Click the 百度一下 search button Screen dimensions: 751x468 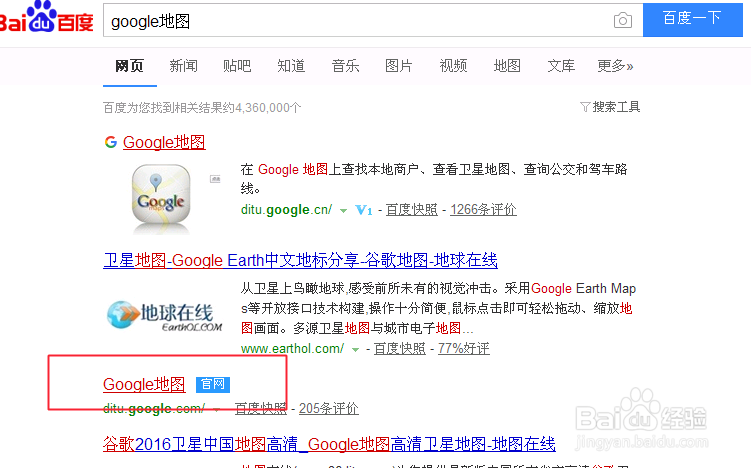tap(693, 20)
